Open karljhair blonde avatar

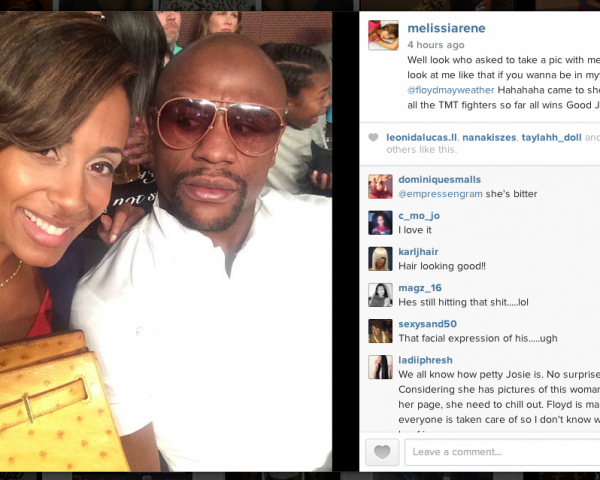[x=380, y=259]
